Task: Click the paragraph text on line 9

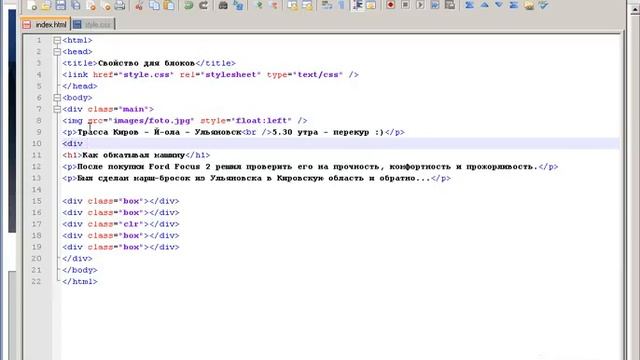Action: 233,132
